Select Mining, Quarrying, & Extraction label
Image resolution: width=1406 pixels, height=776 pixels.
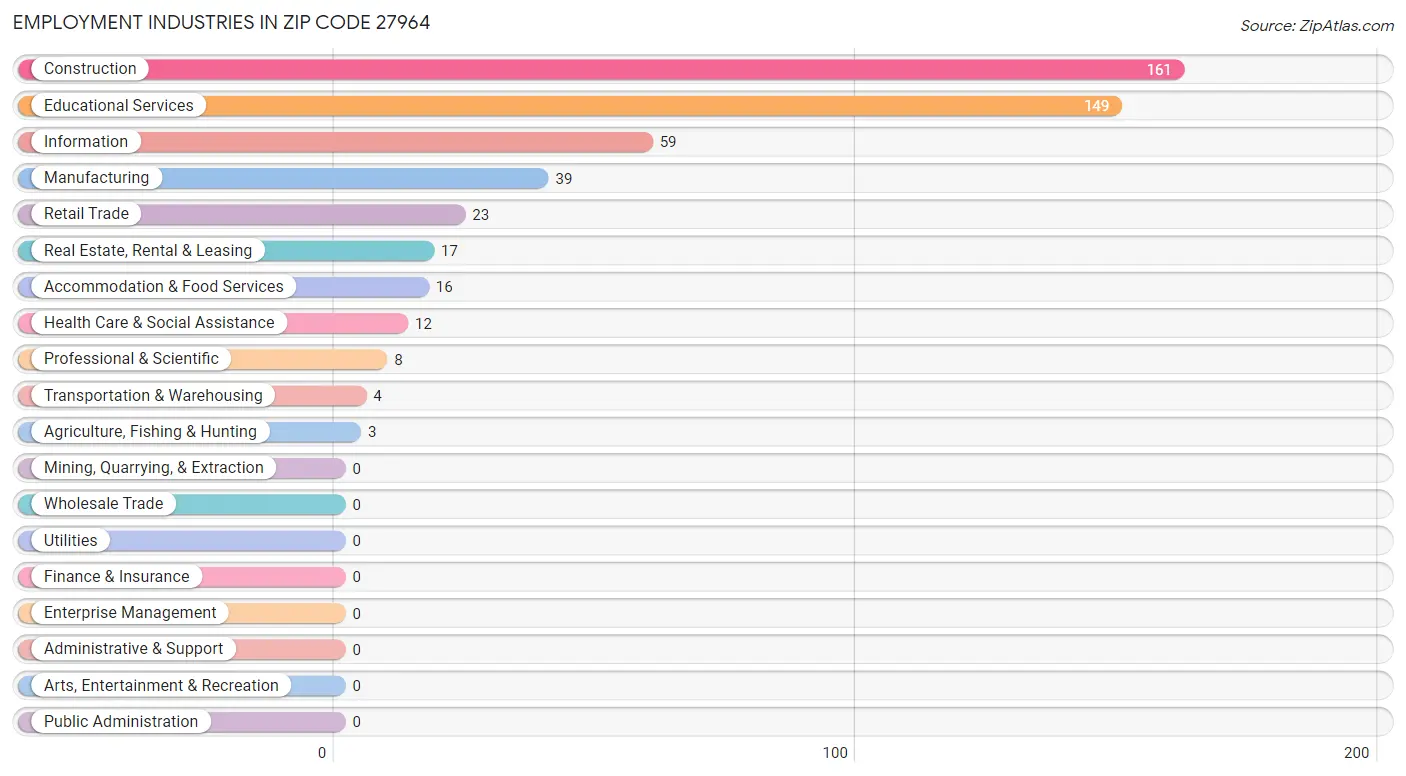[154, 468]
